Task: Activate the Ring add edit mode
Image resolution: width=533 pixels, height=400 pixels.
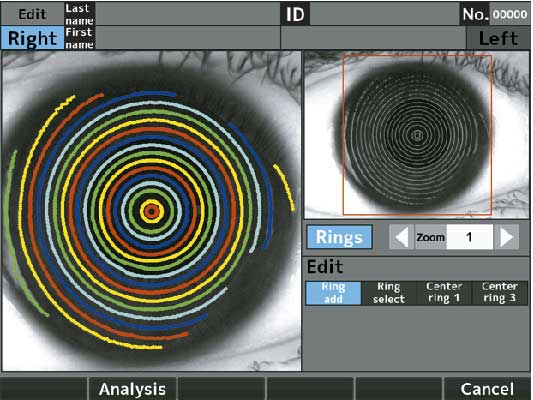Action: [333, 293]
